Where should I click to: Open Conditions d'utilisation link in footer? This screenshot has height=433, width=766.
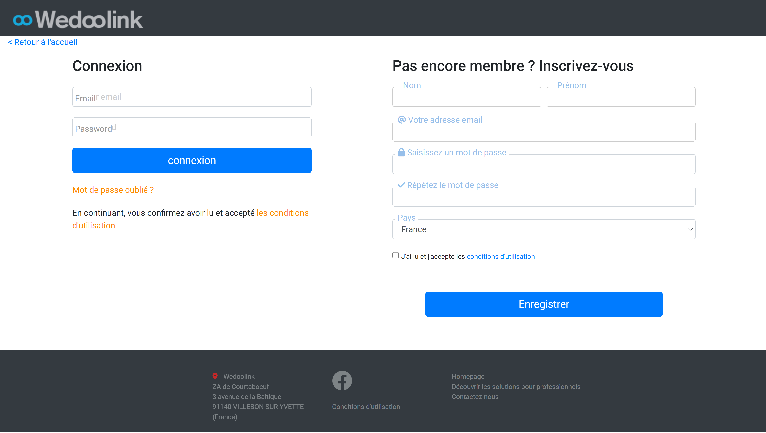coord(366,406)
